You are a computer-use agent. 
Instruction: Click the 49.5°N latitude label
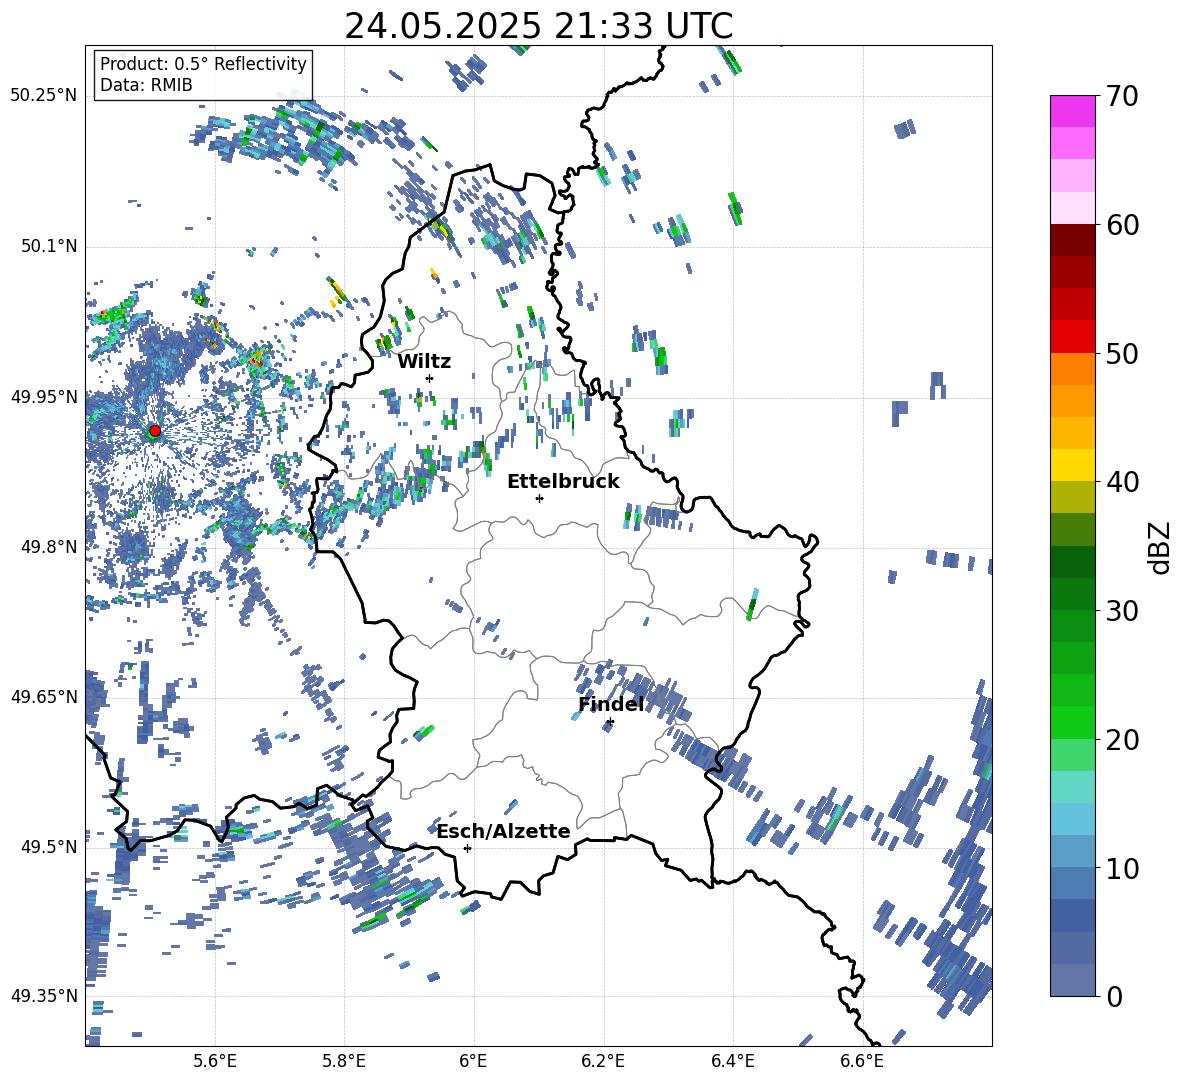click(48, 846)
